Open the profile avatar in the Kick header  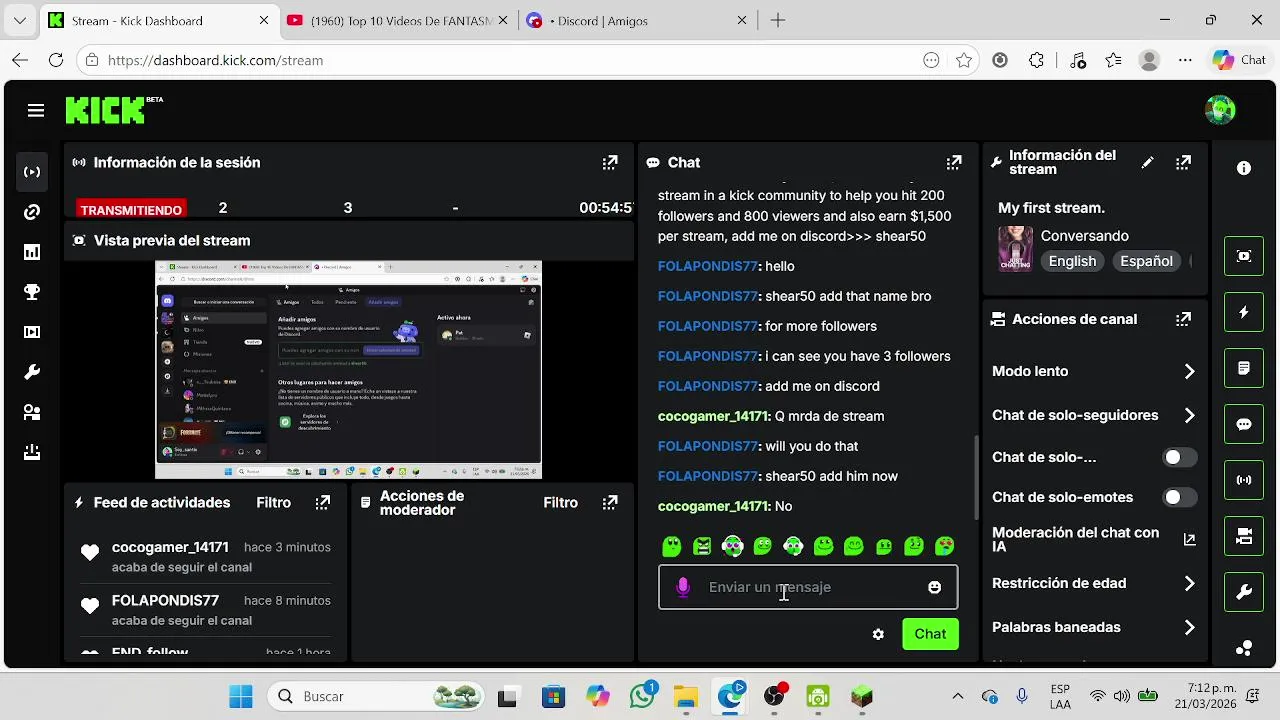point(1220,110)
